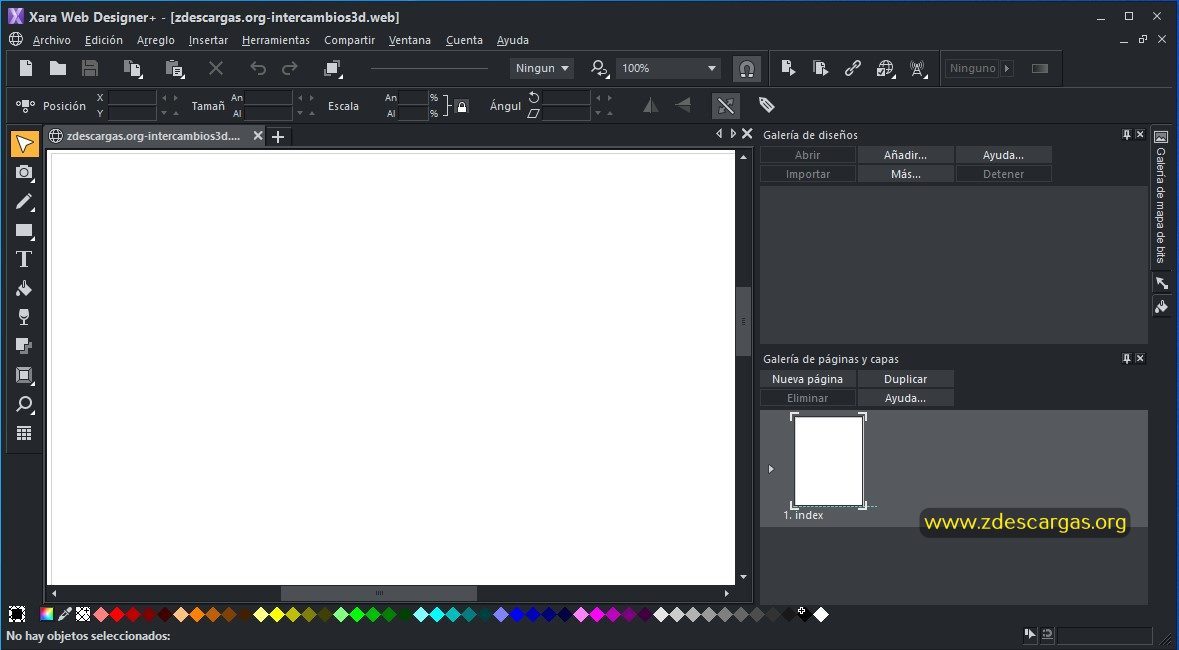Select the Zoom magnifier tool
The image size is (1179, 650).
click(x=24, y=405)
